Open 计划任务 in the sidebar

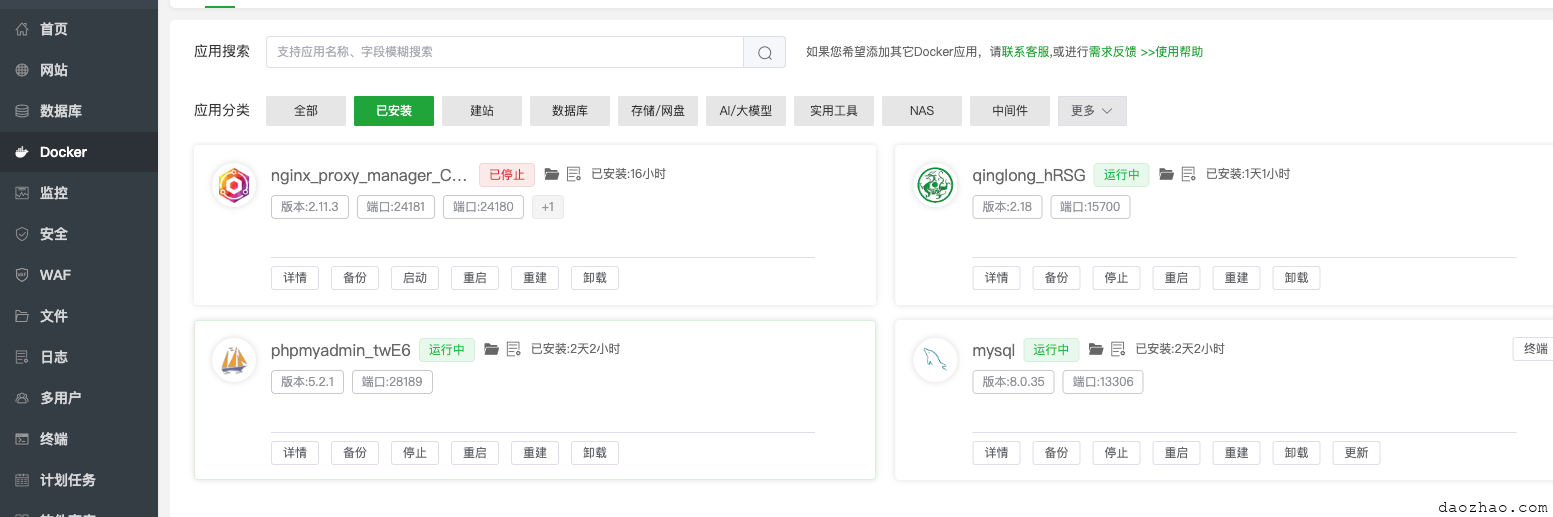coord(67,480)
